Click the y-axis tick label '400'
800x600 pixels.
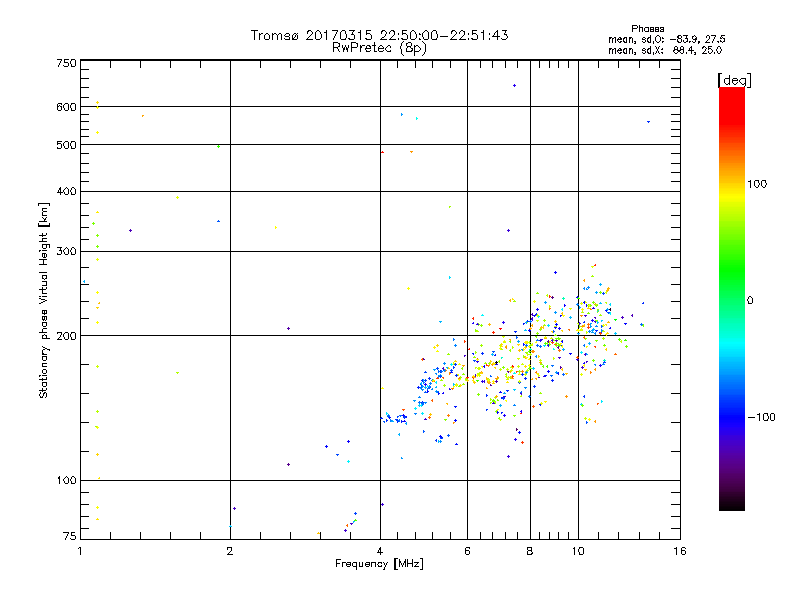click(66, 192)
